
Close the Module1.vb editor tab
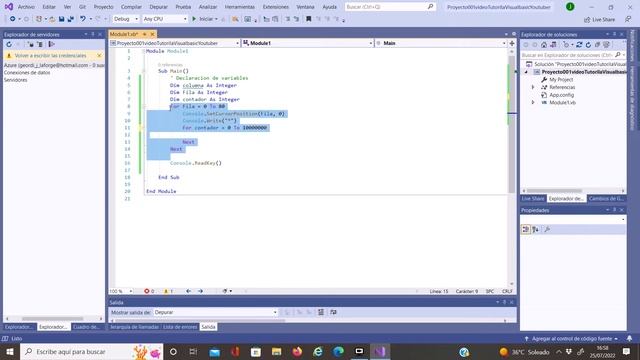click(152, 34)
